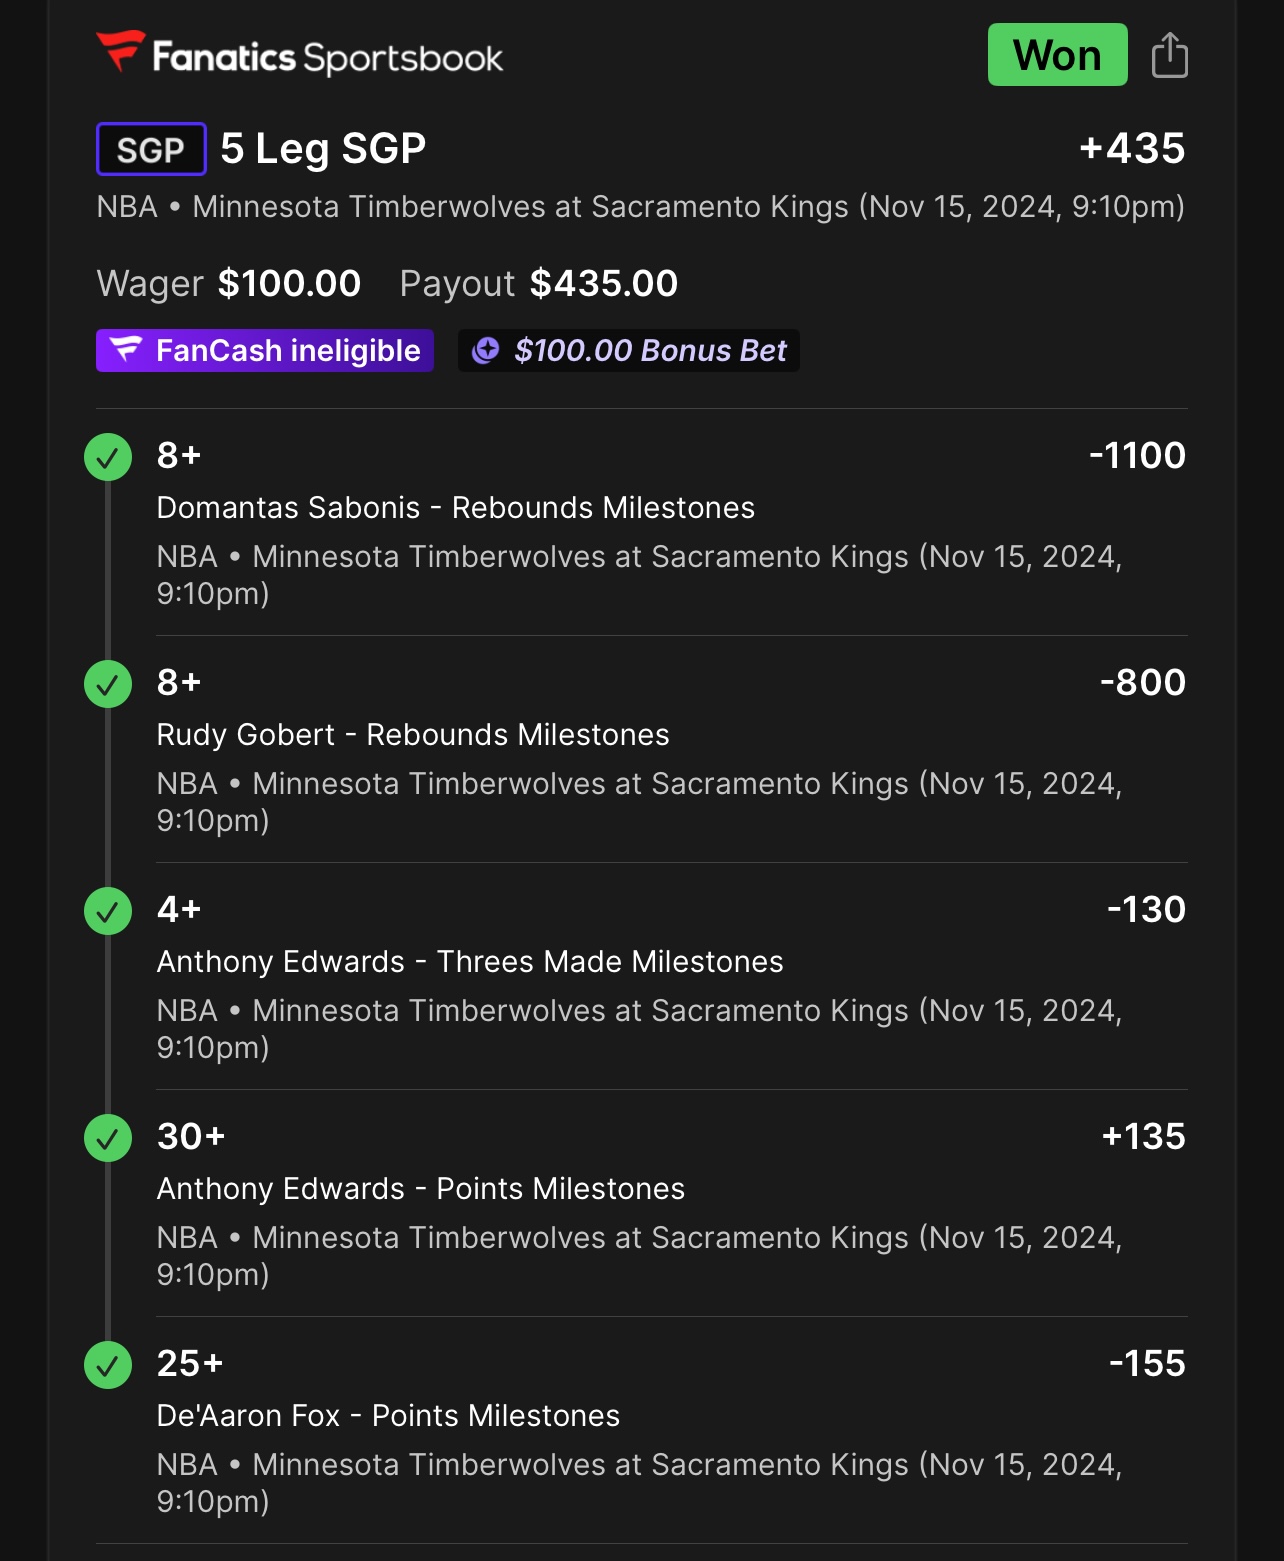Tap green checkmark beside Sabonis rebounds leg
Viewport: 1284px width, 1561px height.
(108, 457)
